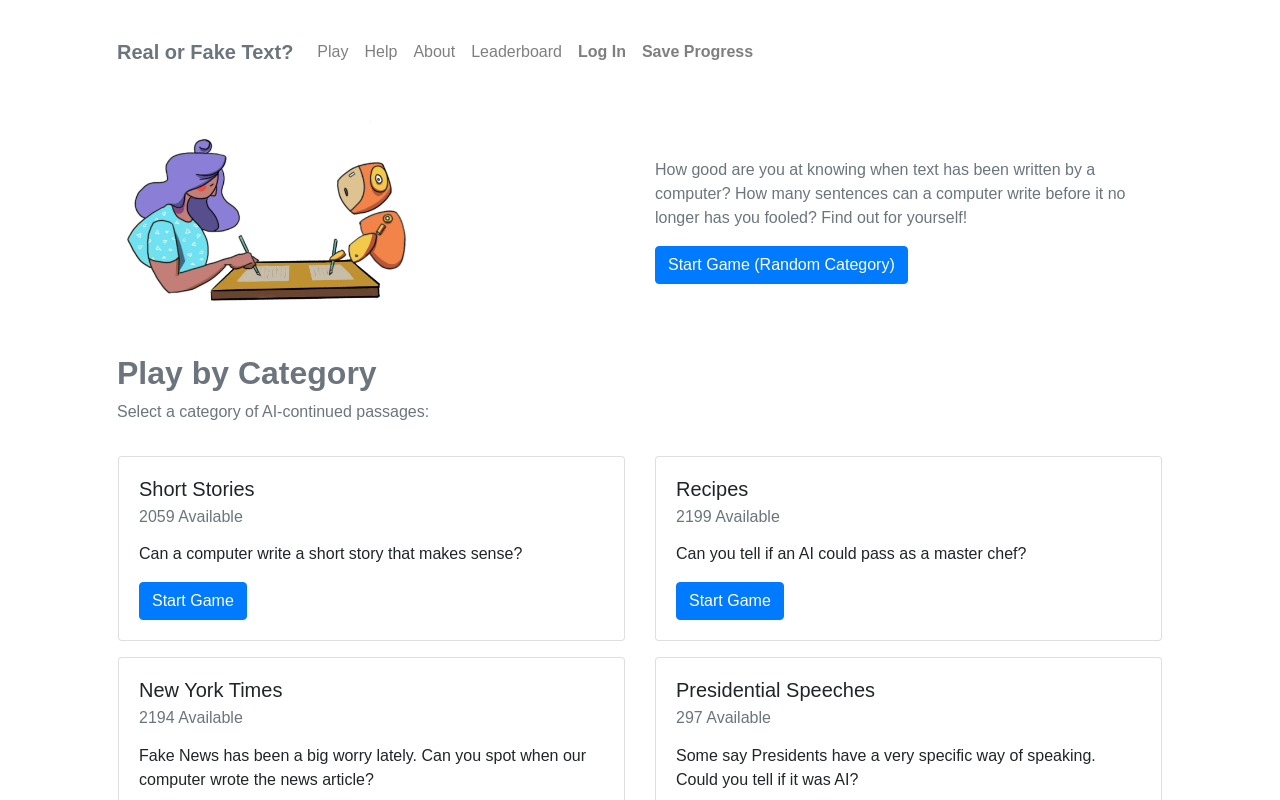Open the Help navigation item
This screenshot has height=800, width=1280.
[381, 52]
